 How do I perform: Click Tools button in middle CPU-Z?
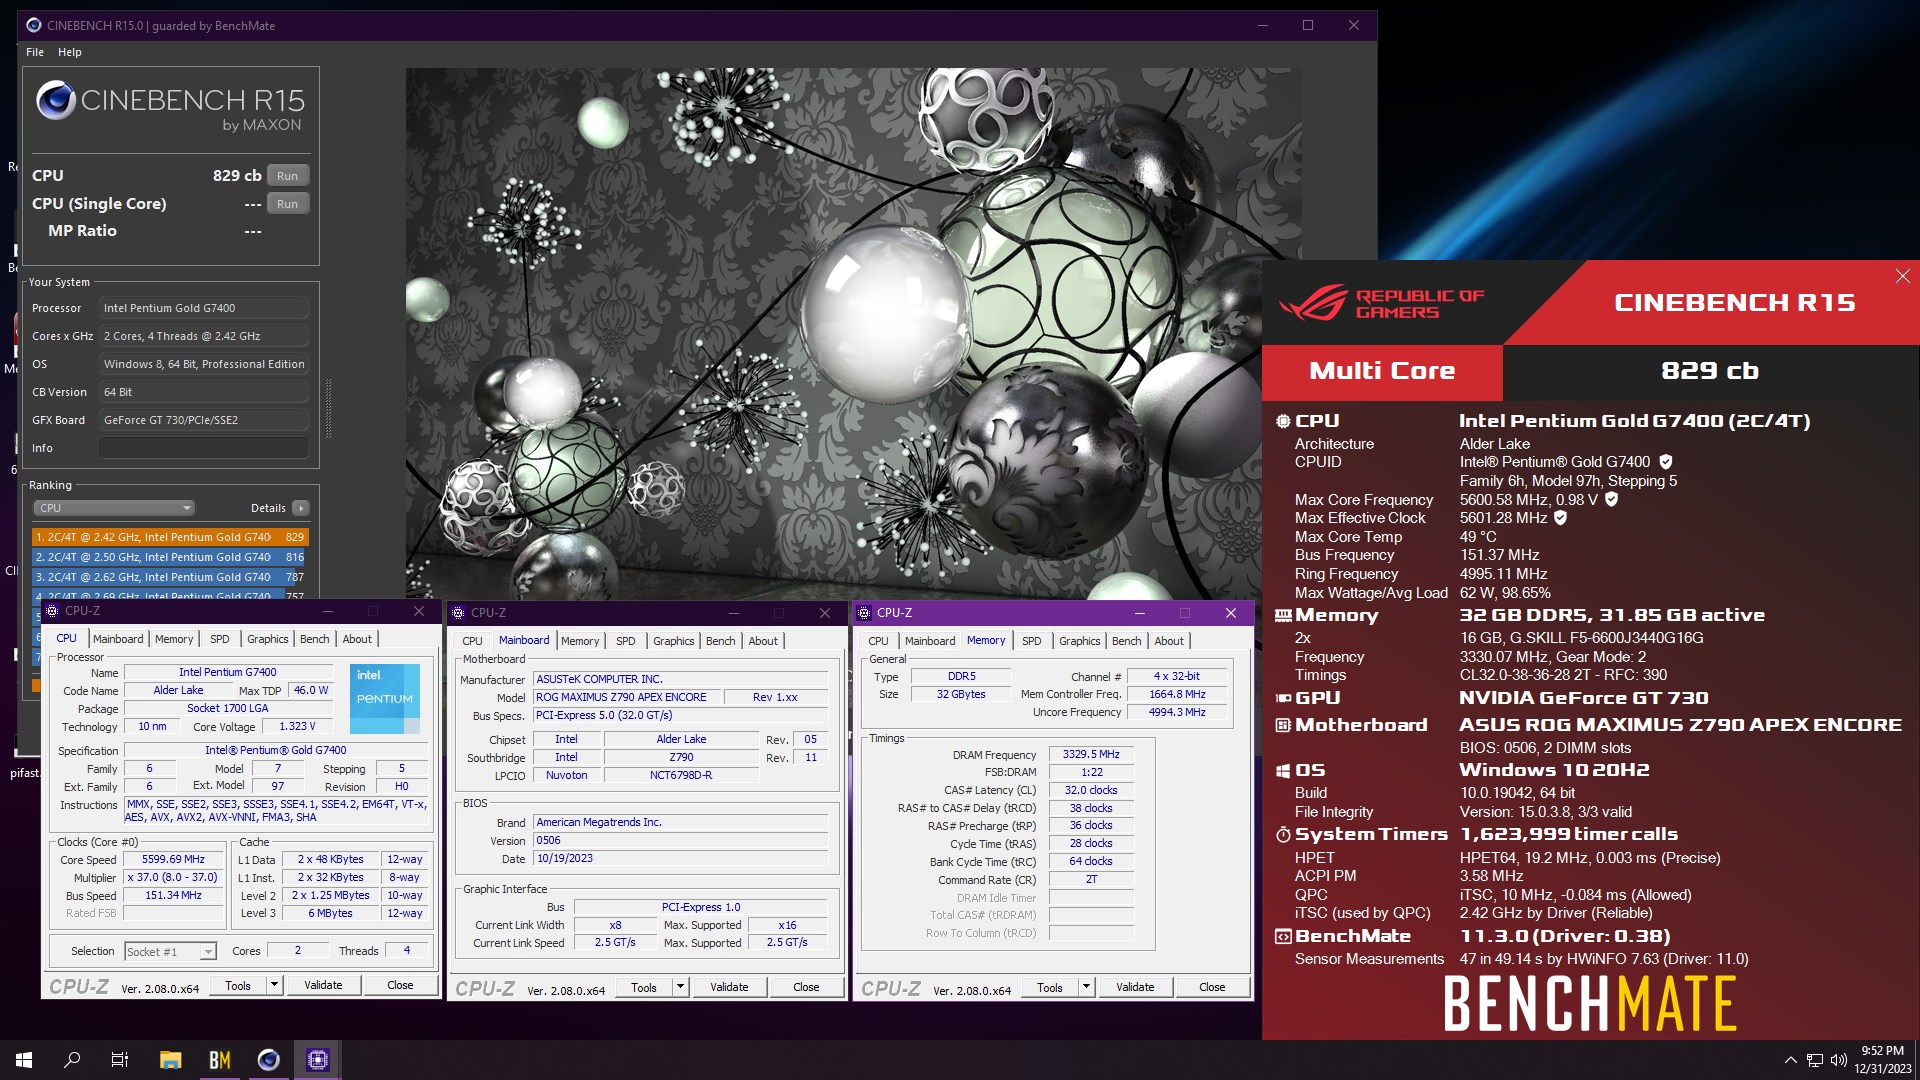pyautogui.click(x=644, y=987)
